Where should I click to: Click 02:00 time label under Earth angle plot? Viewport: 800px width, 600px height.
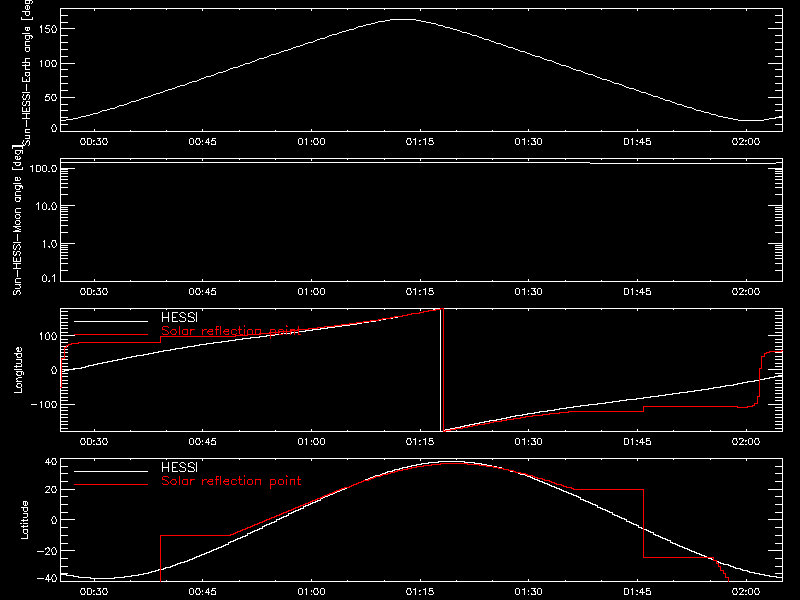(746, 142)
